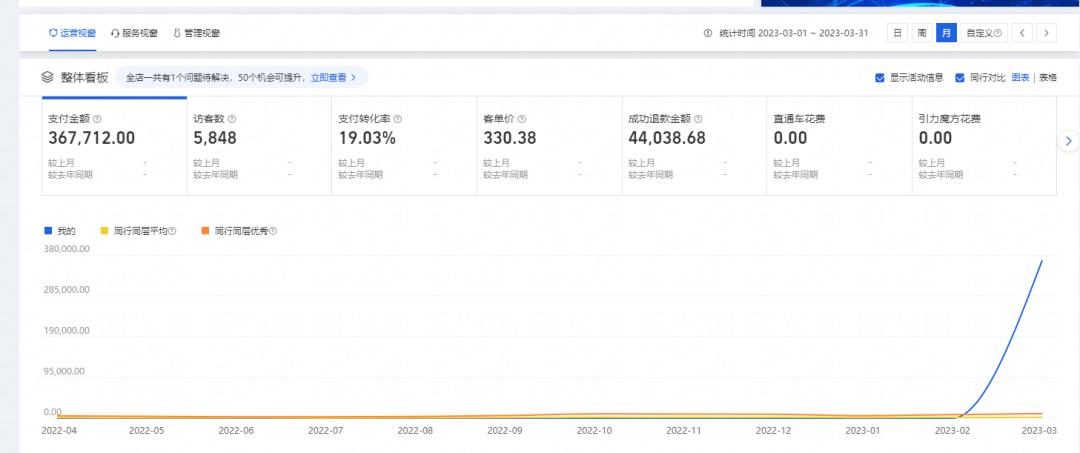1080x453 pixels.
Task: Switch to the 服务视窗 tab
Action: [134, 33]
